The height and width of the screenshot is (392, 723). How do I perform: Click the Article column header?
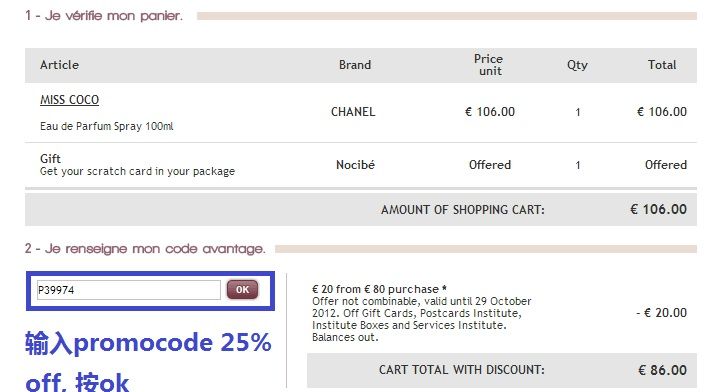(59, 65)
